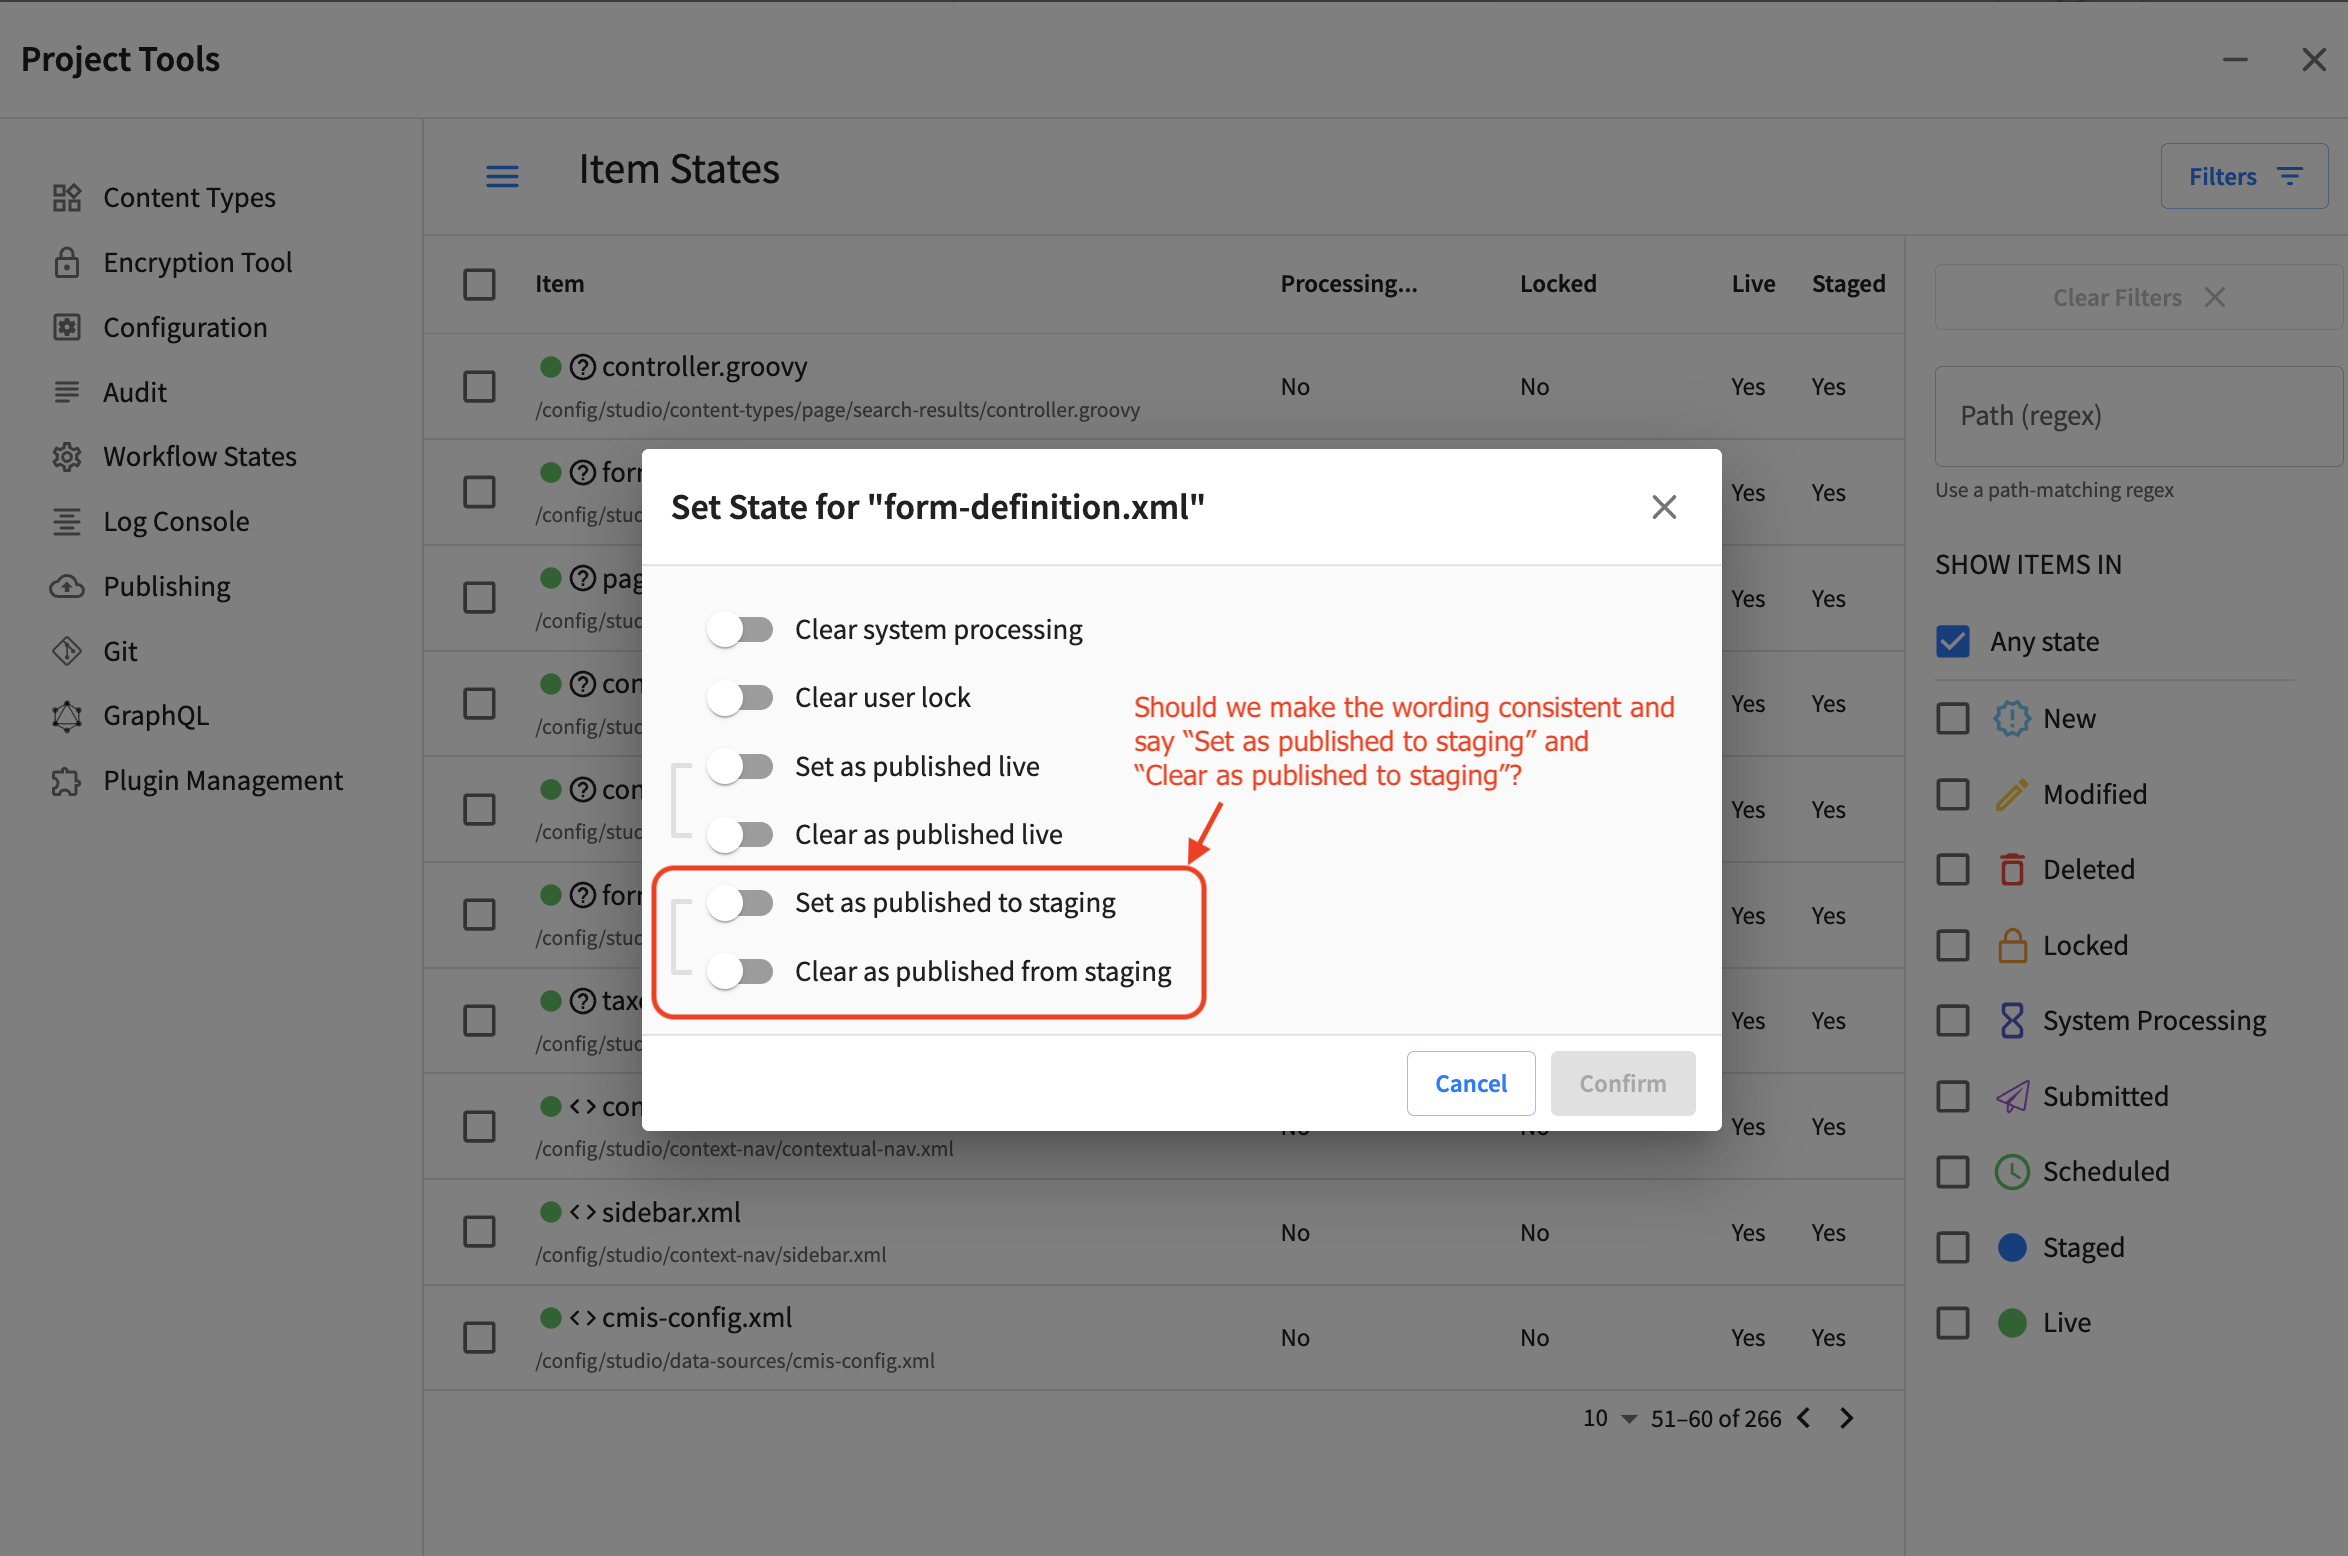Open the Filters panel
Viewport: 2348px width, 1556px height.
(x=2243, y=175)
